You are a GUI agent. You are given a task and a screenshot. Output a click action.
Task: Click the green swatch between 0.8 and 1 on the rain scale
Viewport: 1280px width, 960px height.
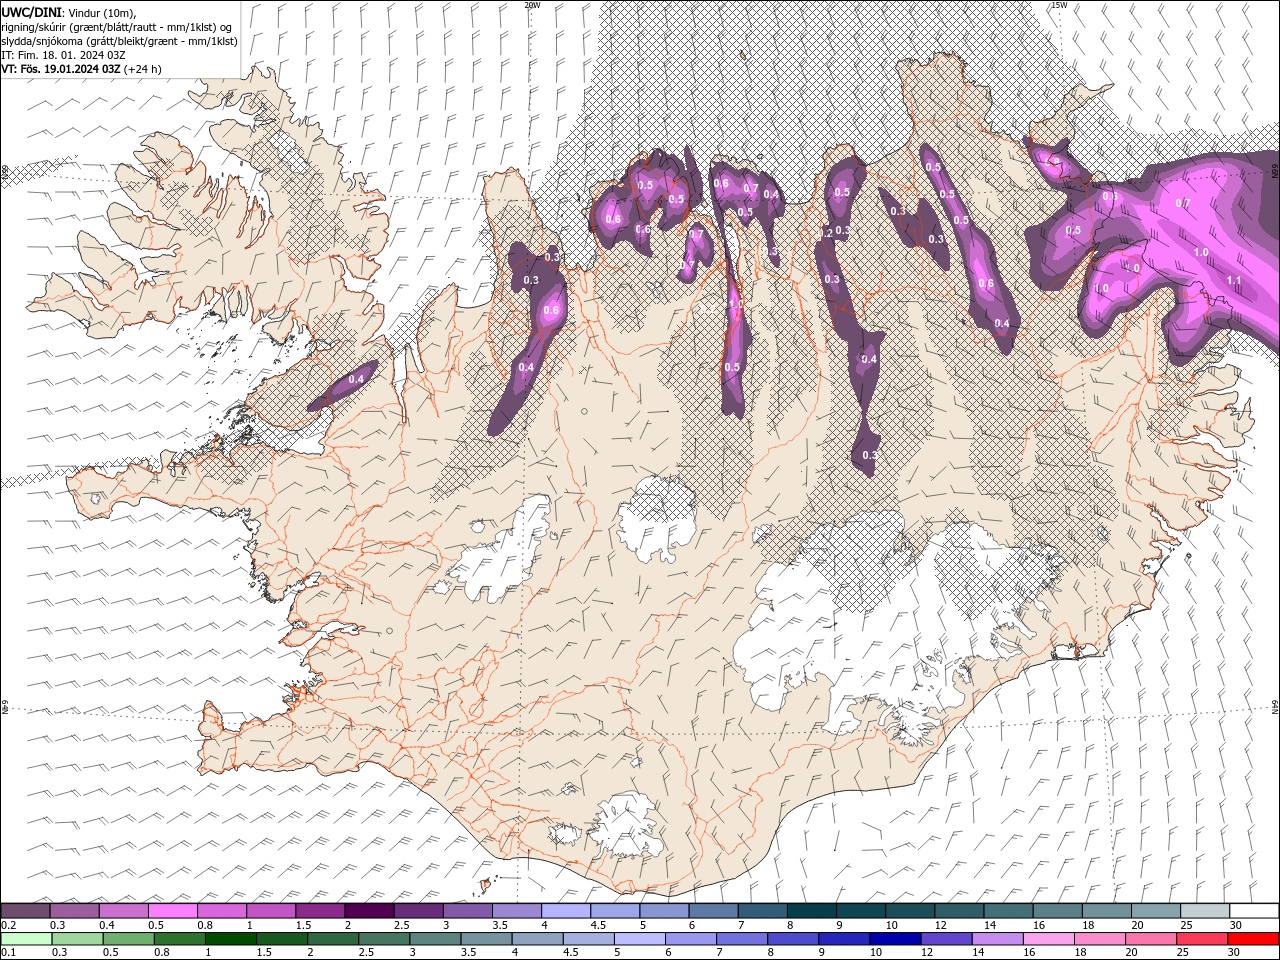(x=180, y=939)
